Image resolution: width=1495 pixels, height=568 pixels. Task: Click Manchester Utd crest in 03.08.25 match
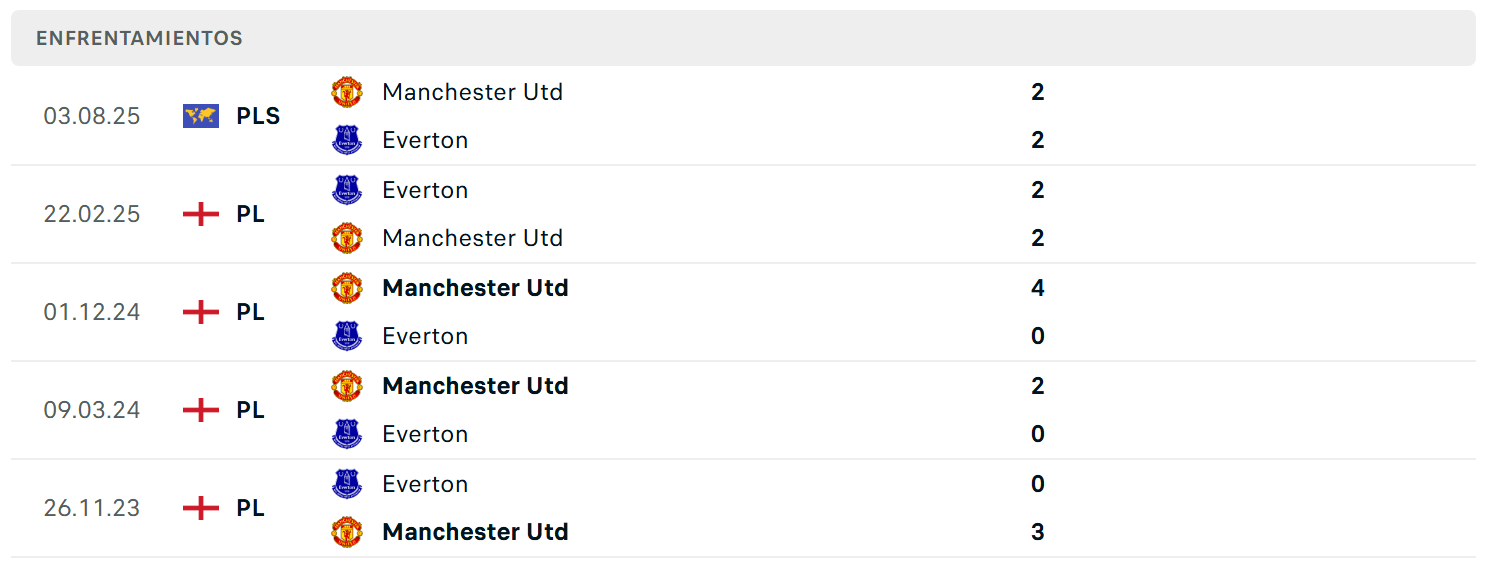click(347, 92)
